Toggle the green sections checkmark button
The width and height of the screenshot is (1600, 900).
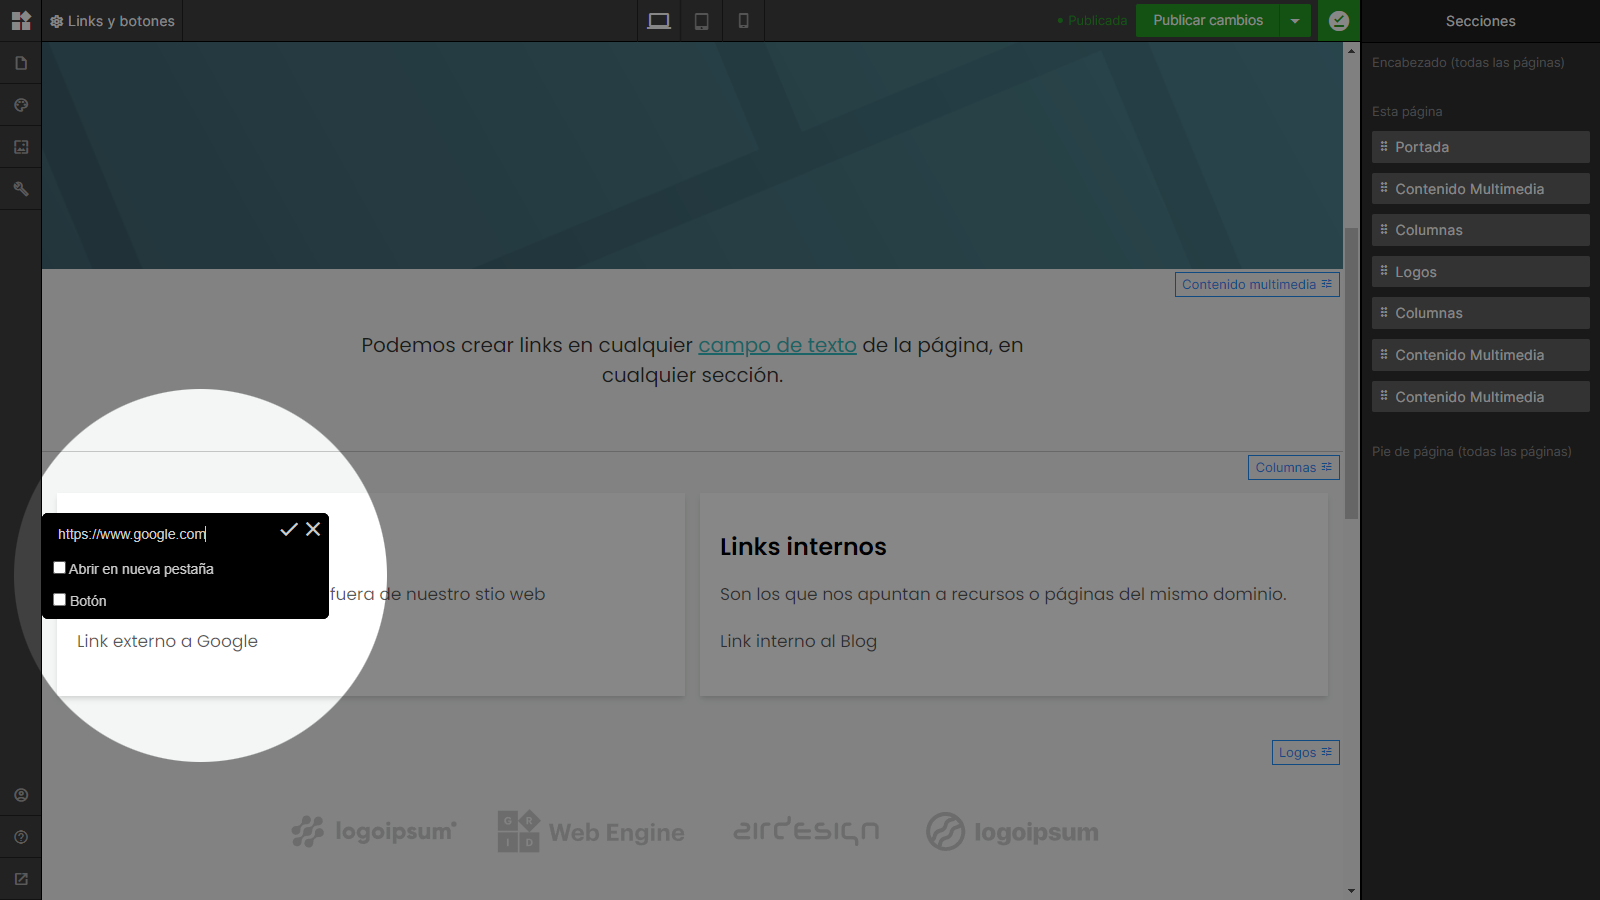tap(1339, 21)
